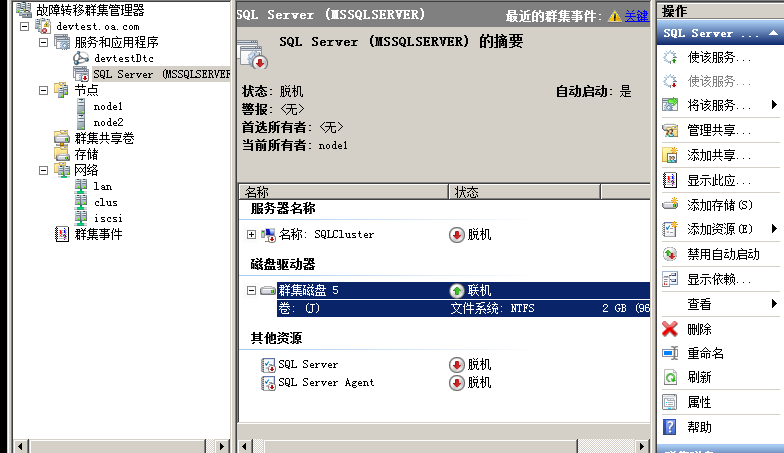This screenshot has height=453, width=784.
Task: Choose the first 使该服务... action
Action: point(719,58)
